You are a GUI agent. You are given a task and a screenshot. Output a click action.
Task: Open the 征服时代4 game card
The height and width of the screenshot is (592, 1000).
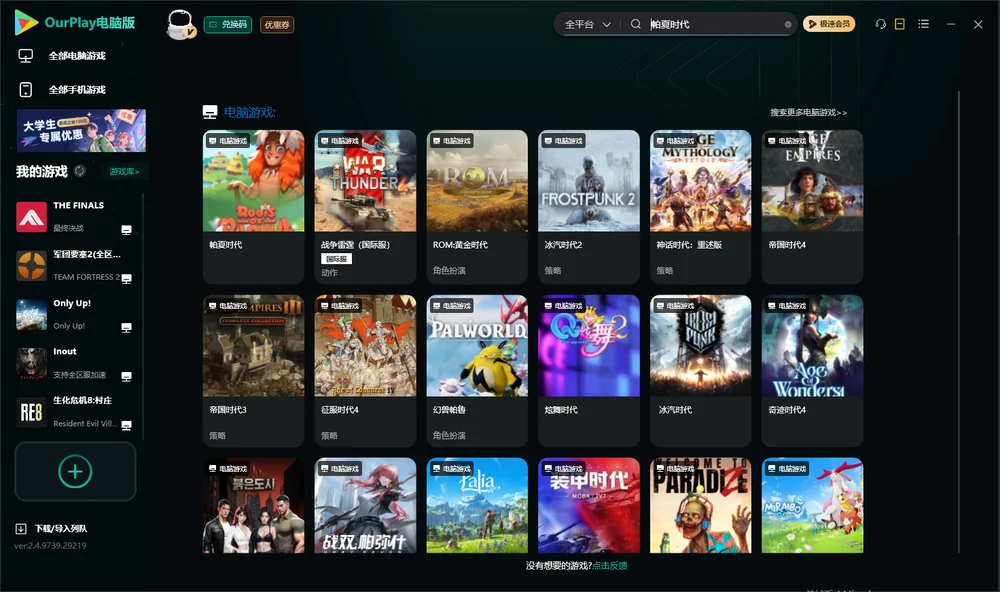[x=365, y=371]
